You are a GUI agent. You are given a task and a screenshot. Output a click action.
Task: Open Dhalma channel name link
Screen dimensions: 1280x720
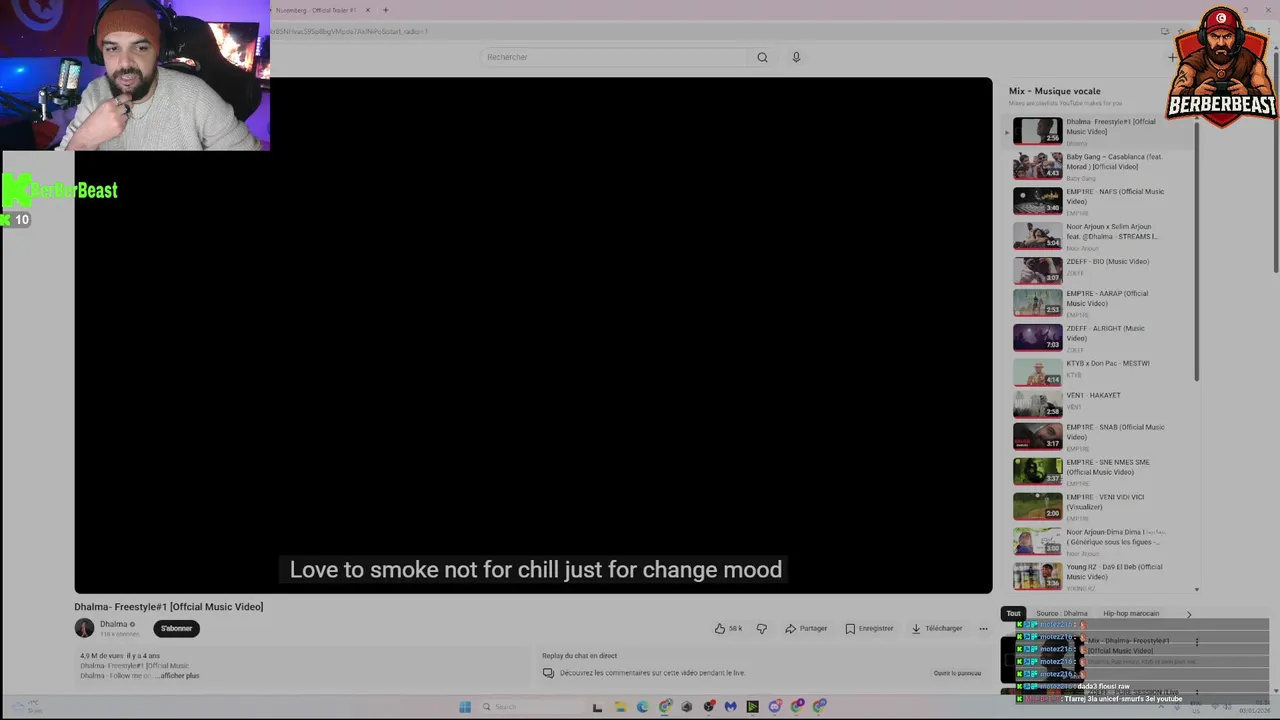pos(113,624)
